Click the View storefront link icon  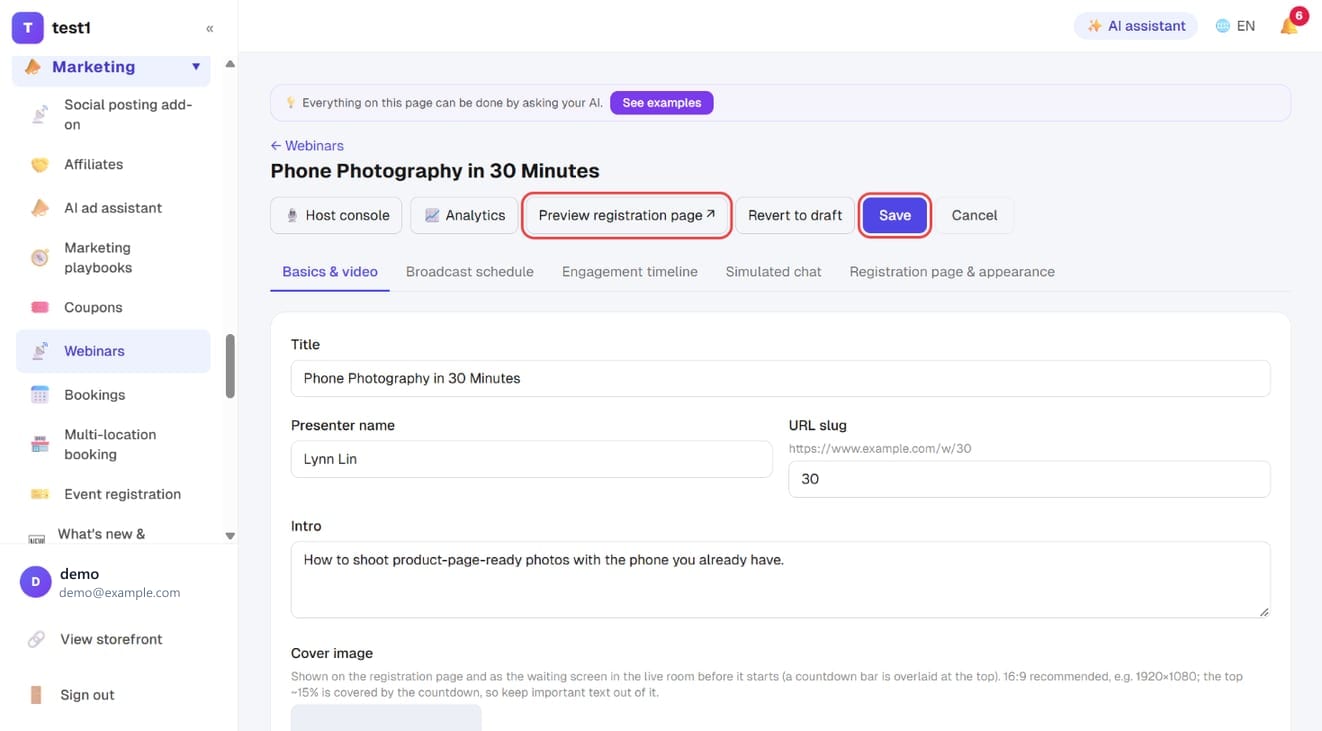coord(36,639)
